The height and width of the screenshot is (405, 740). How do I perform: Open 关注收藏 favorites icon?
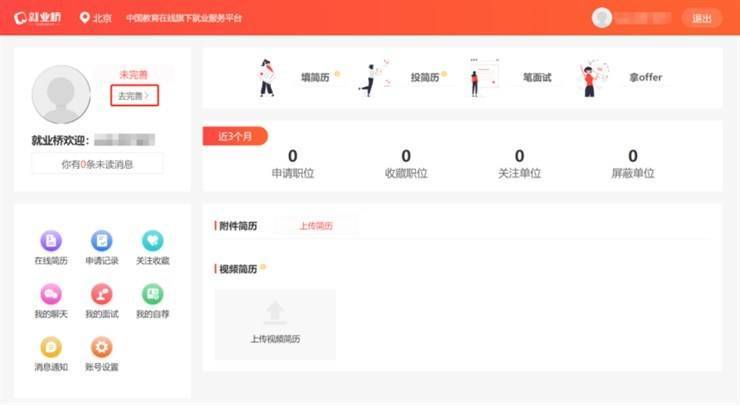(x=152, y=241)
